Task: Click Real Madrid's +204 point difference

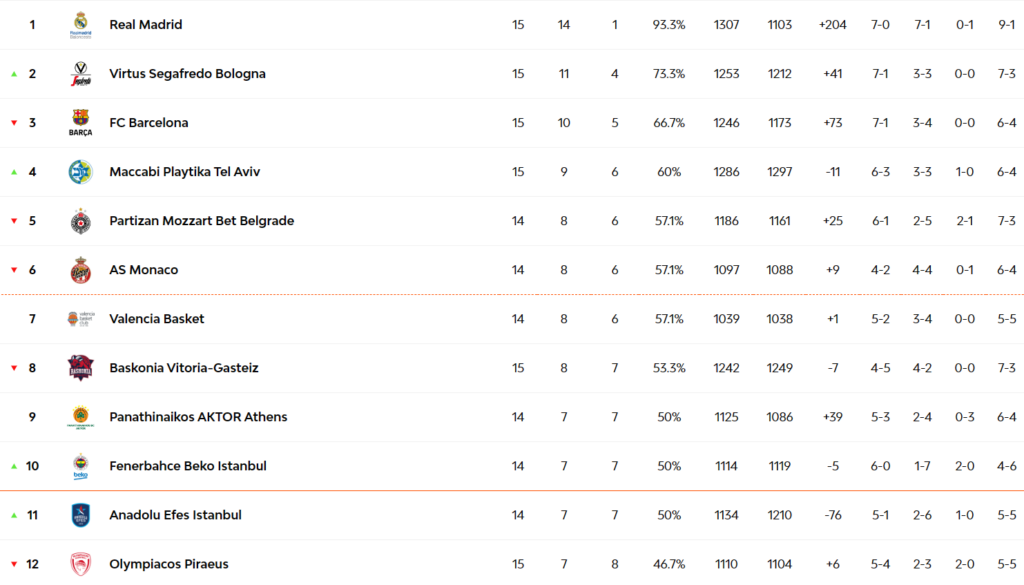Action: 831,24
